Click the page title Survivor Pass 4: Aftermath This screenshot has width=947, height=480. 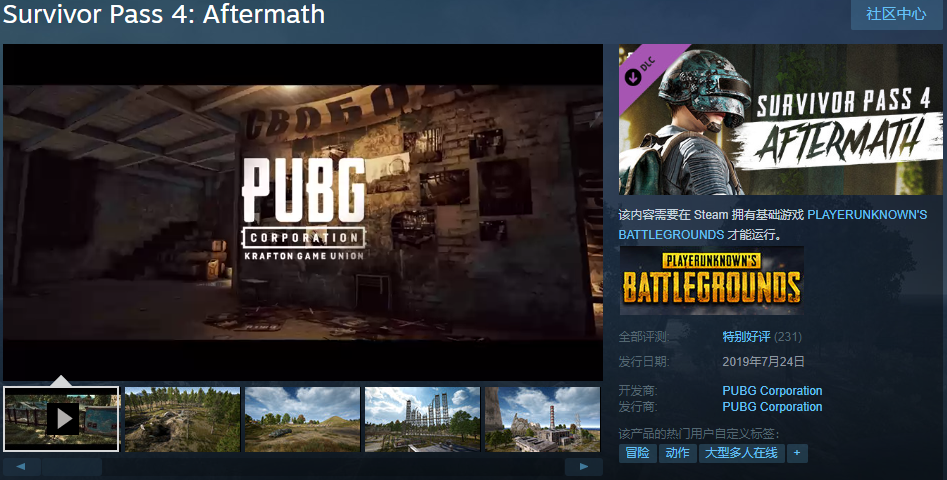coord(164,14)
